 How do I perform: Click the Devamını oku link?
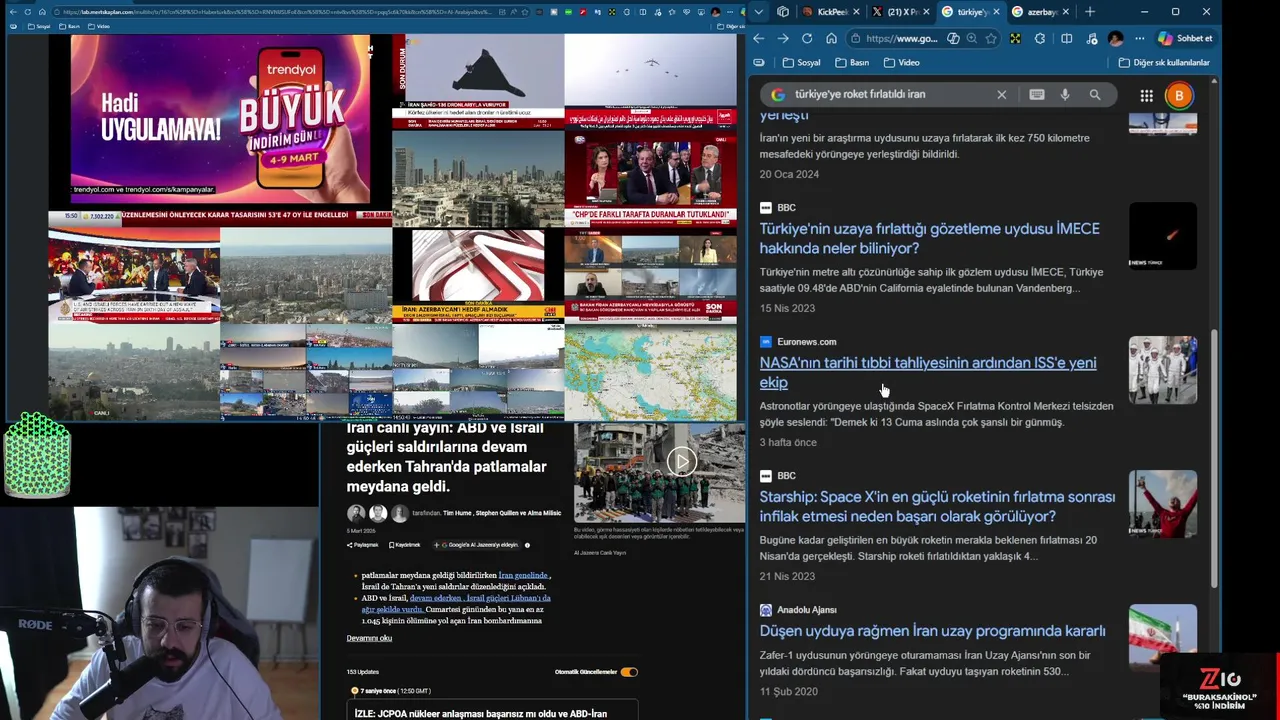coord(369,638)
